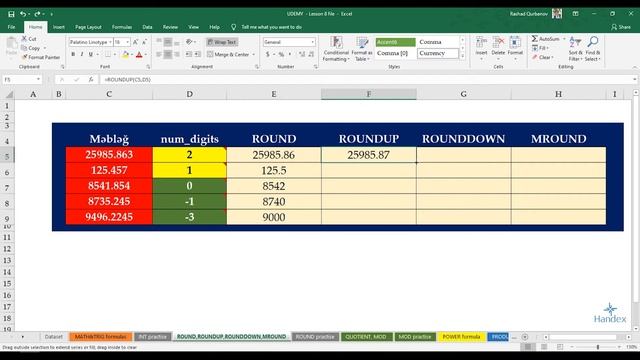Toggle bold formatting
Screen dimensions: 640x360
(73, 54)
